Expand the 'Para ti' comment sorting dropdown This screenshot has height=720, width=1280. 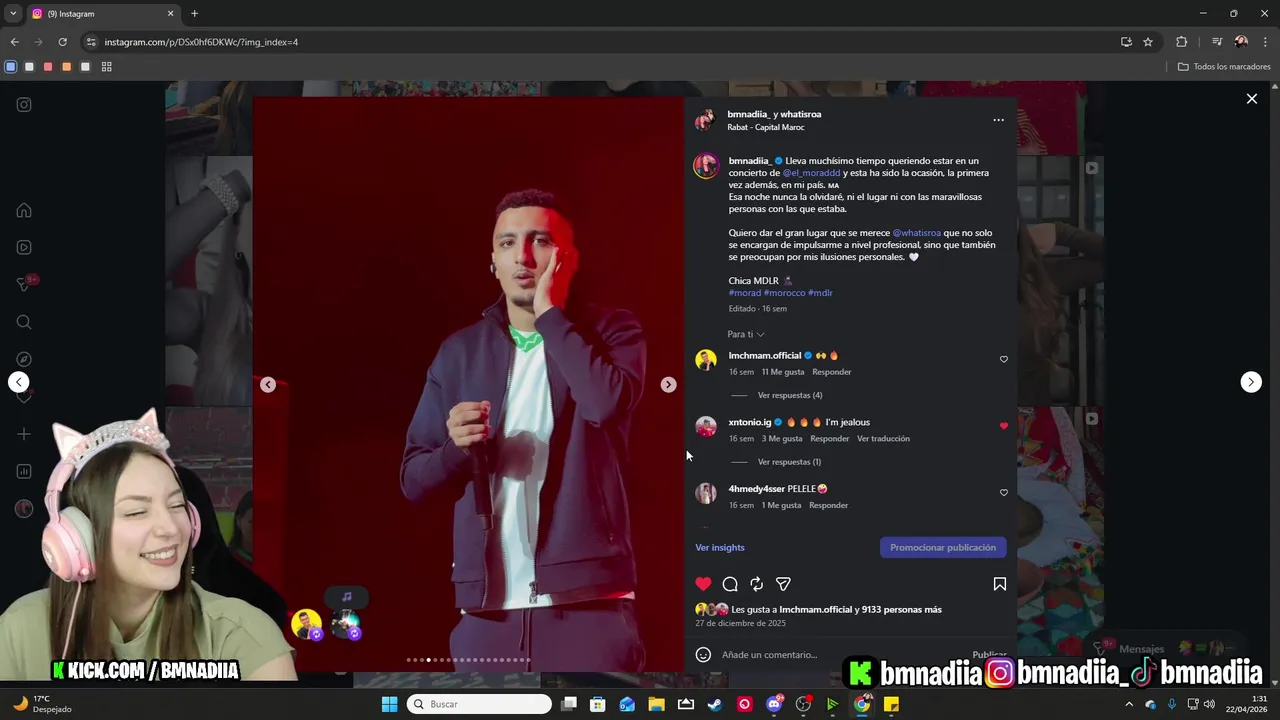coord(746,334)
